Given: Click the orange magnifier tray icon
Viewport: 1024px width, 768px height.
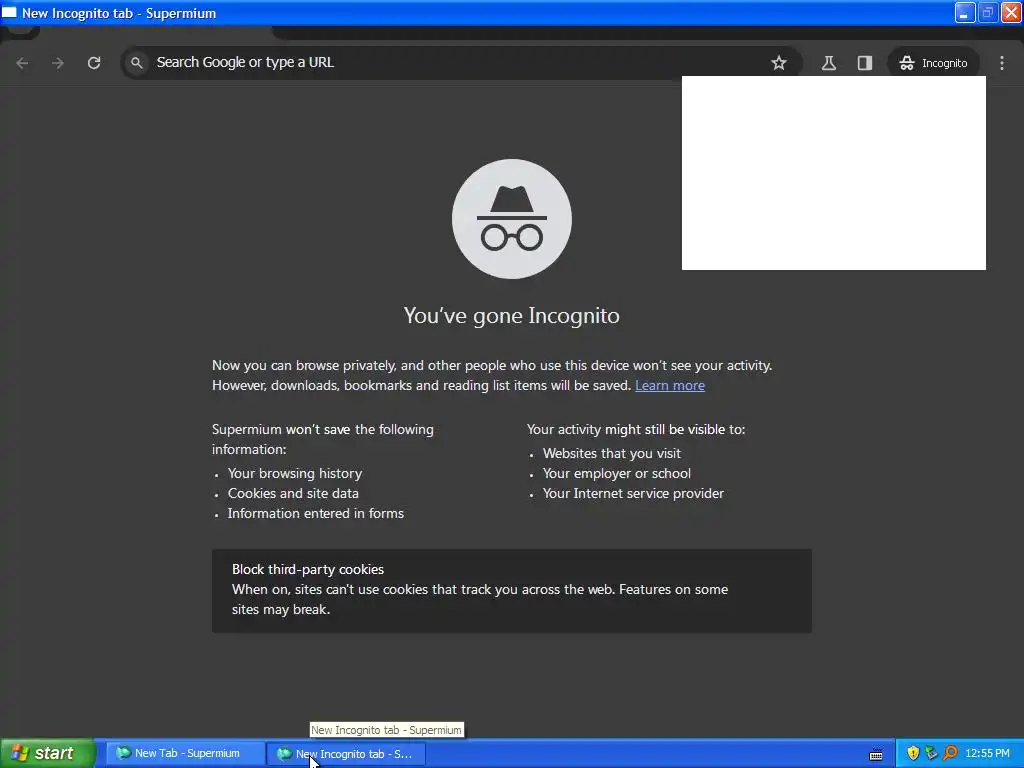Looking at the screenshot, I should [950, 753].
